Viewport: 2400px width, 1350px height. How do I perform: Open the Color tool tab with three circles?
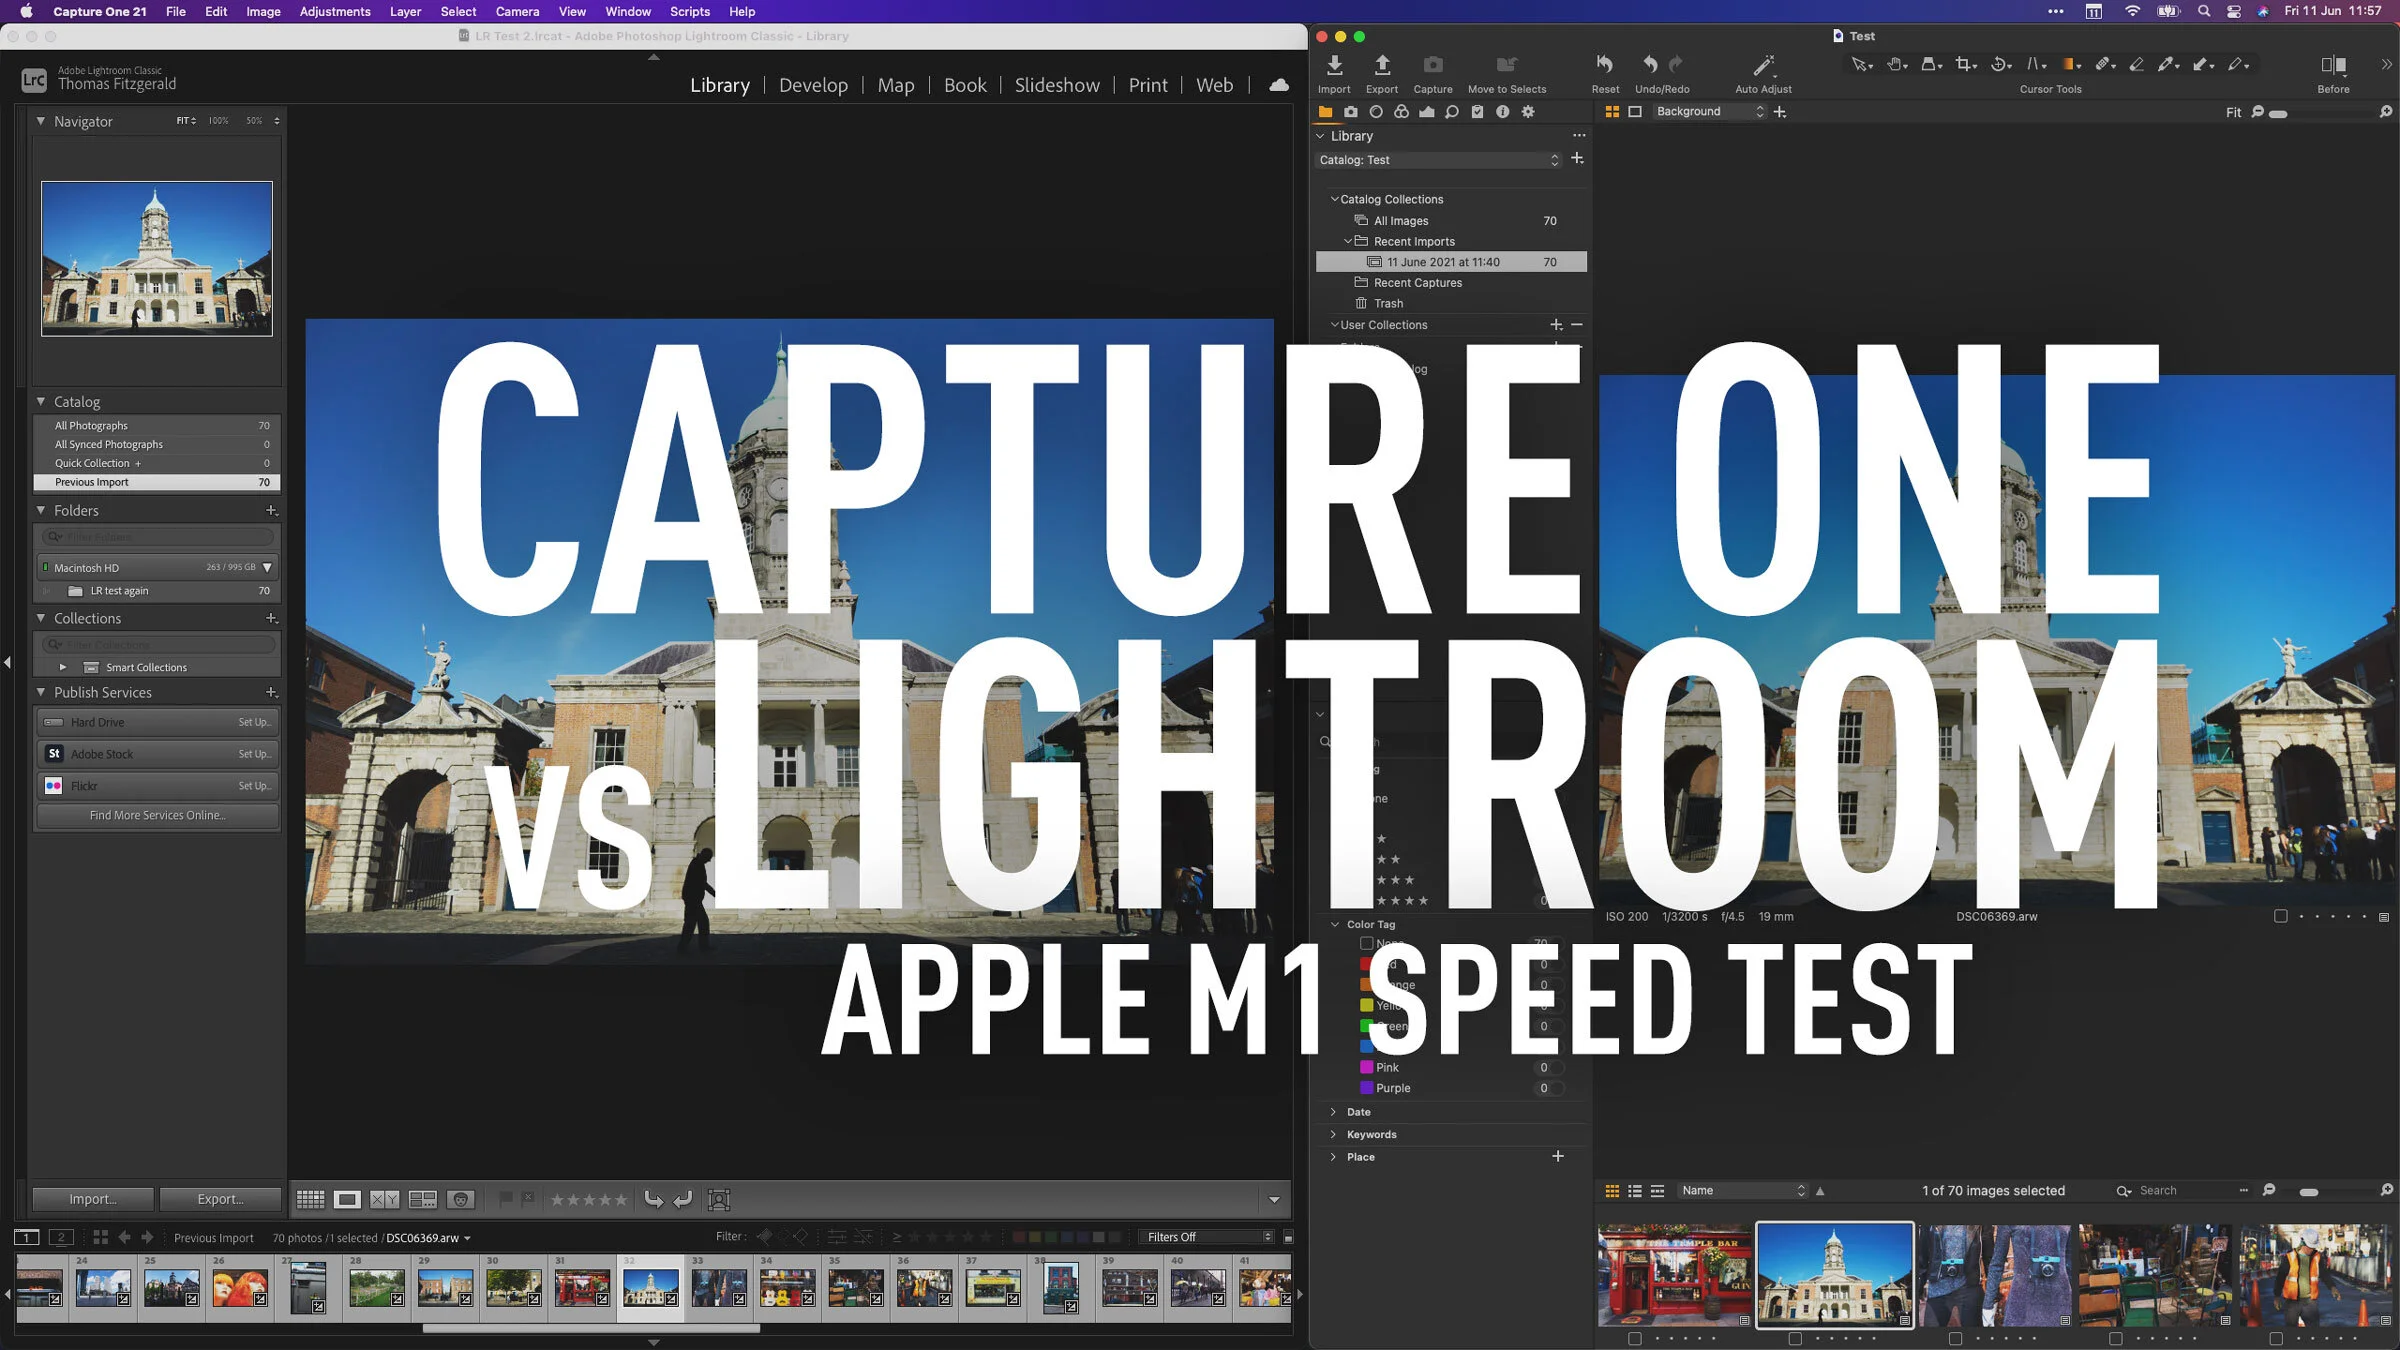[1401, 112]
